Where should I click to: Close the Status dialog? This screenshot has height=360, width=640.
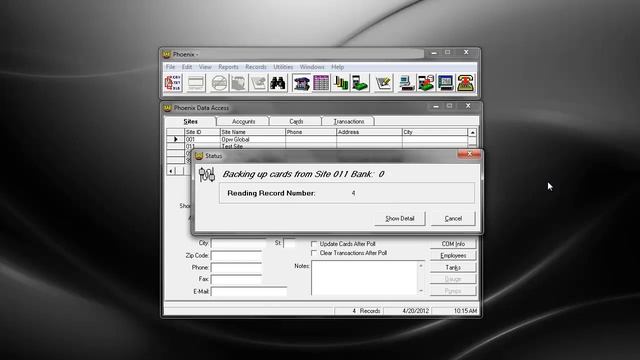[x=469, y=154]
